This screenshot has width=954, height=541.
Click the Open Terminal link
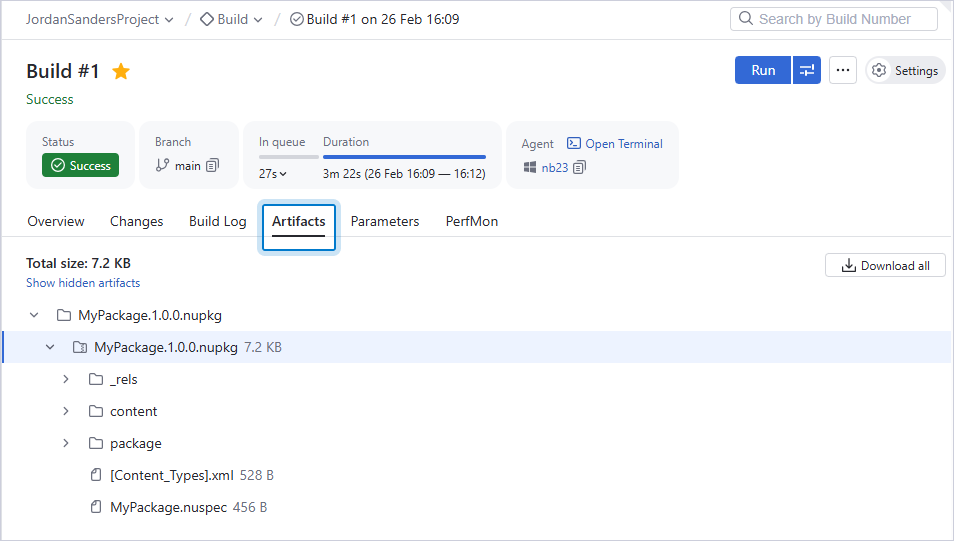(x=615, y=144)
